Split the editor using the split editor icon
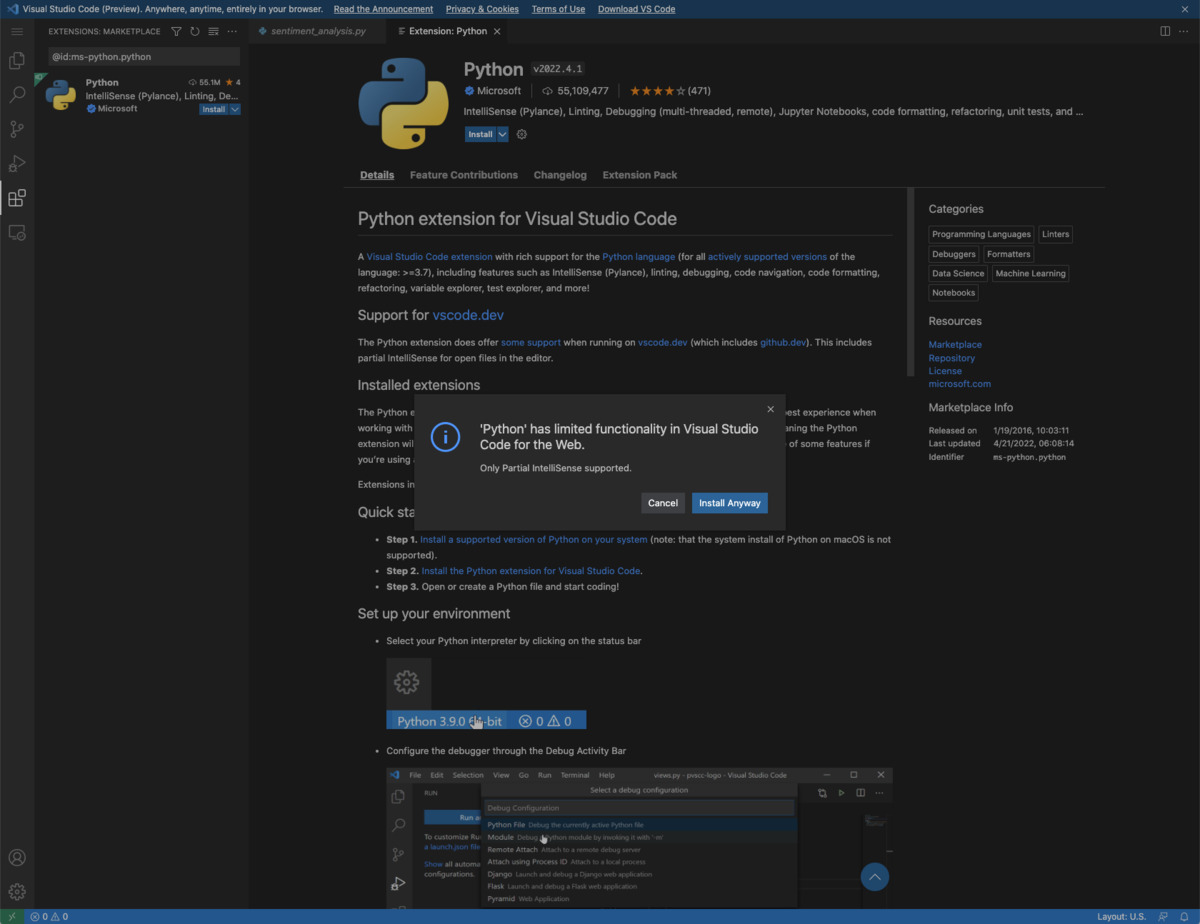The height and width of the screenshot is (924, 1200). 1164,31
